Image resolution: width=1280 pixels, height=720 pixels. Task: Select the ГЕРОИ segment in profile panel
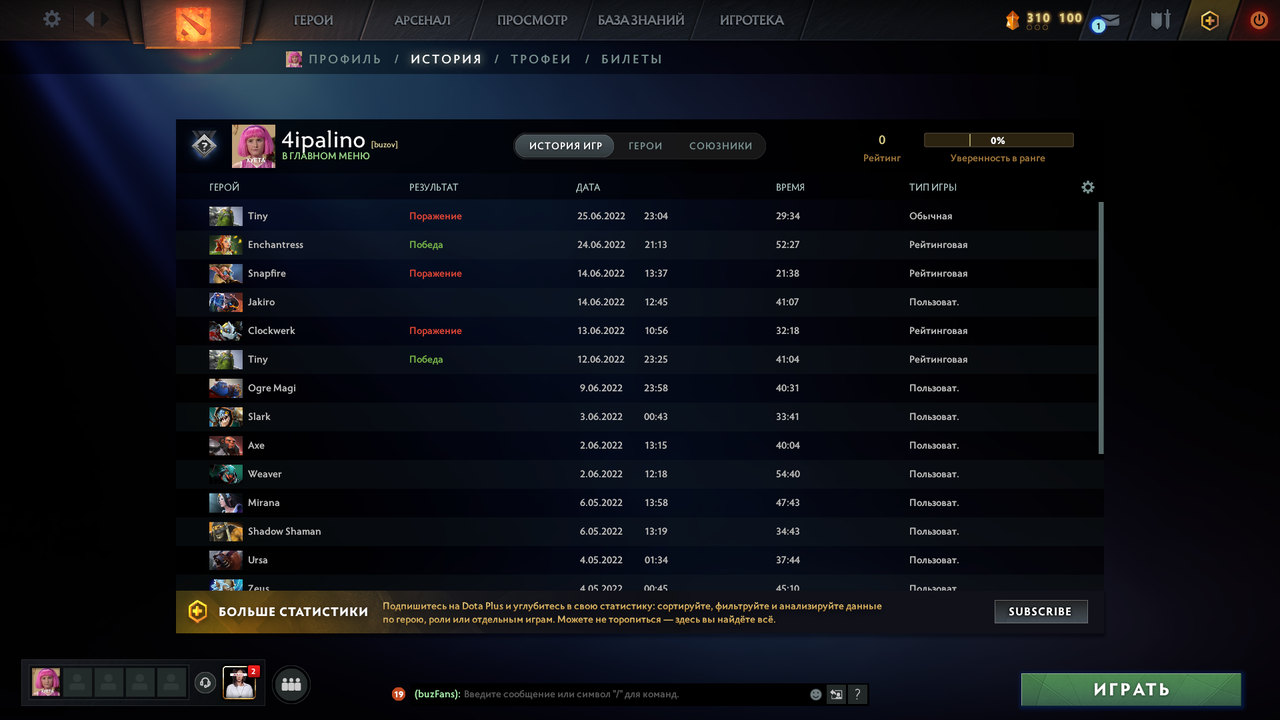(x=645, y=146)
